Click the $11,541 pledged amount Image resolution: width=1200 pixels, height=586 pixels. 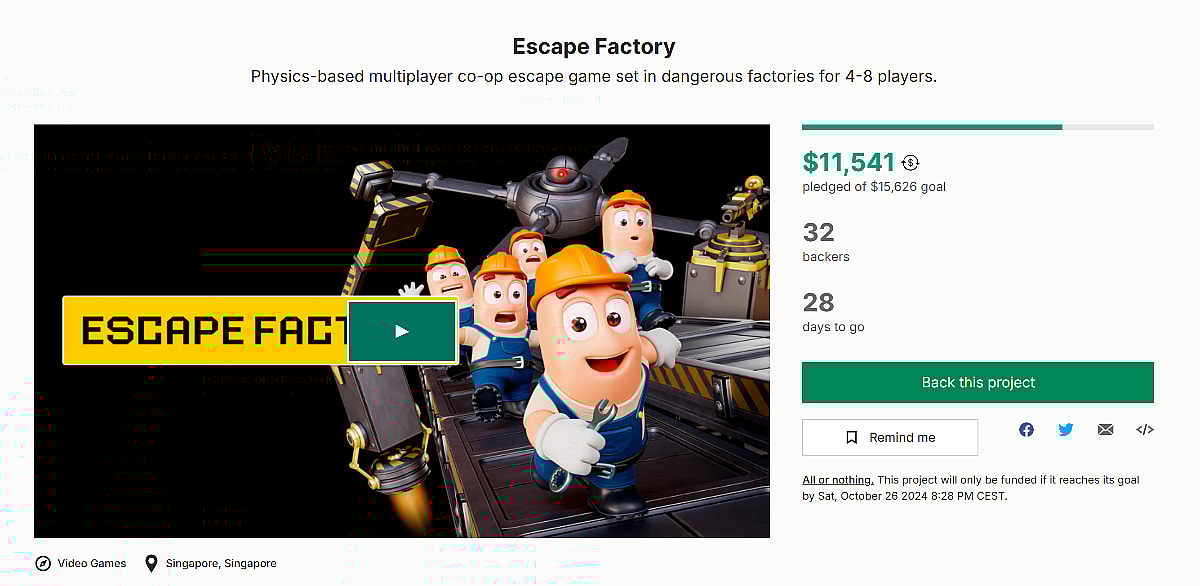849,162
